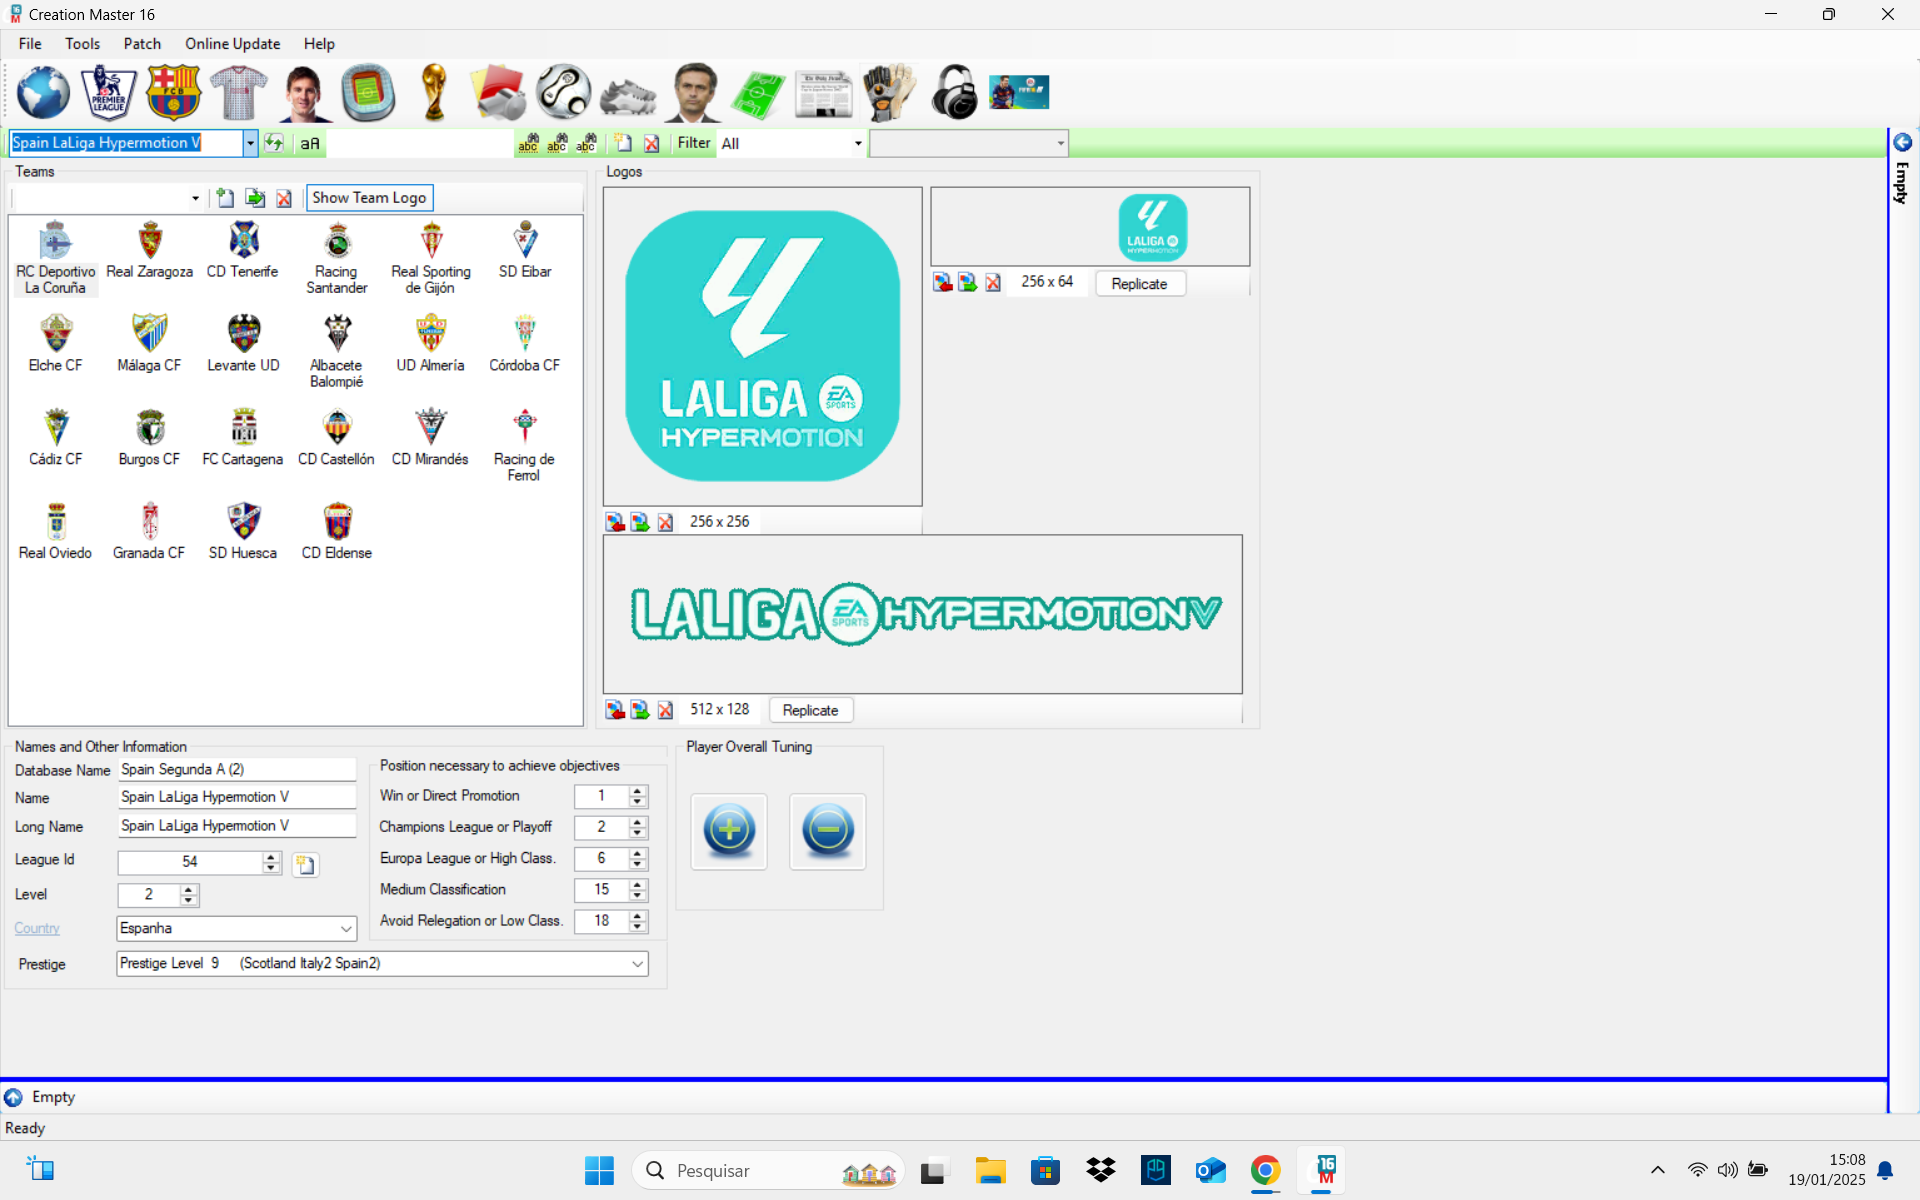The width and height of the screenshot is (1920, 1200).
Task: Increase the League Id stepper value
Action: point(271,857)
